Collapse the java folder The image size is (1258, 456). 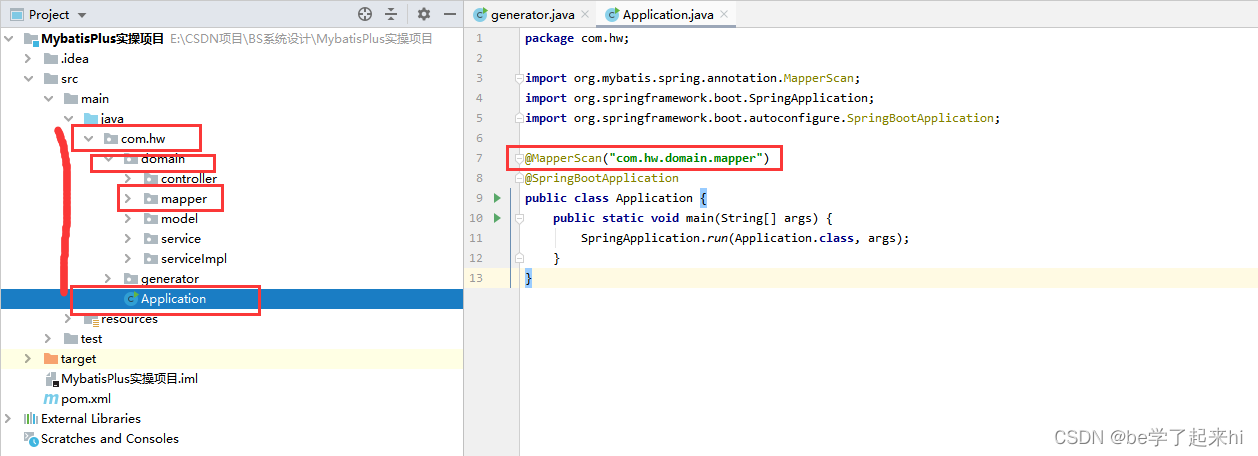pyautogui.click(x=69, y=119)
